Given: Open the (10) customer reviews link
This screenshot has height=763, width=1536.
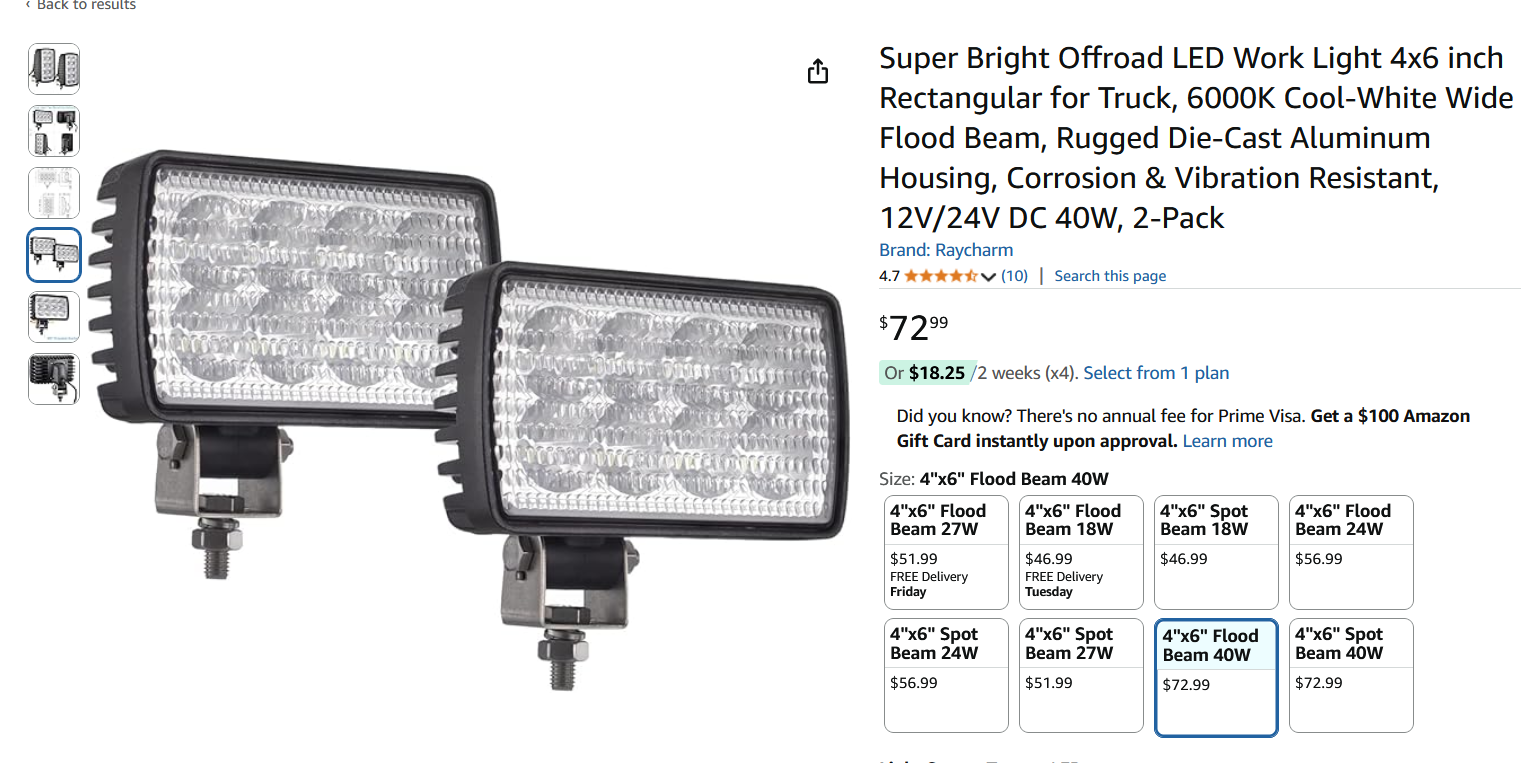Looking at the screenshot, I should pyautogui.click(x=1014, y=276).
